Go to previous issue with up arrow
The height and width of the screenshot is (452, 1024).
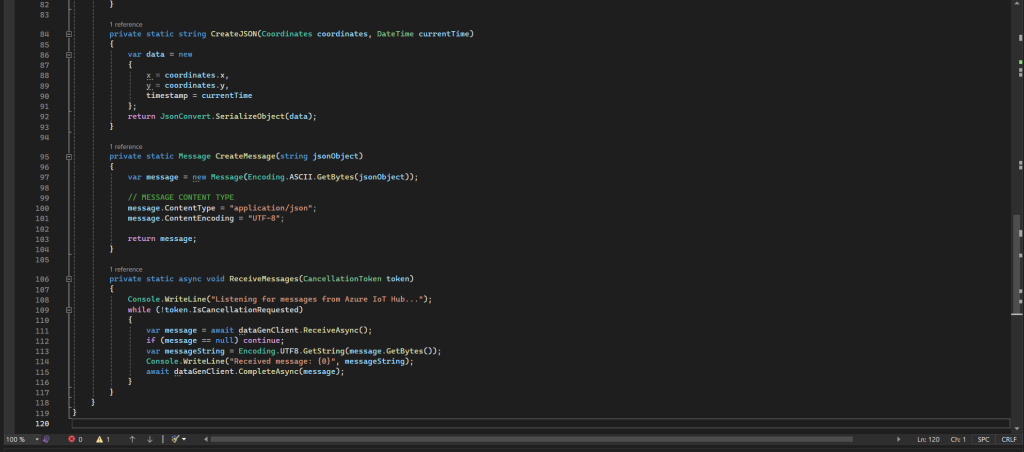point(131,439)
